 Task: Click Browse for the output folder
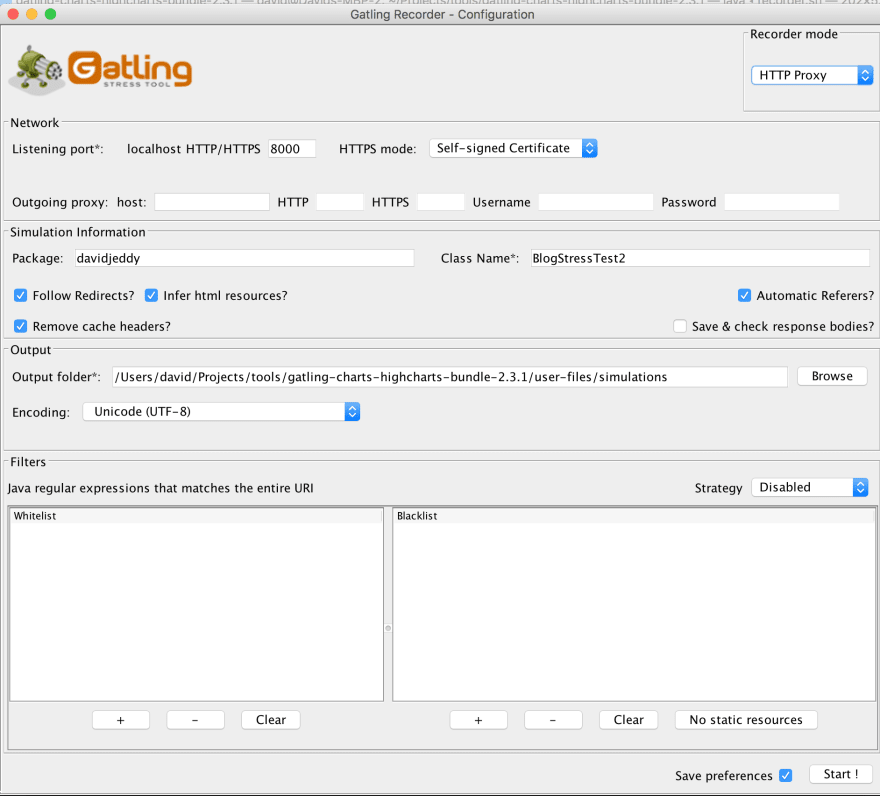tap(832, 376)
